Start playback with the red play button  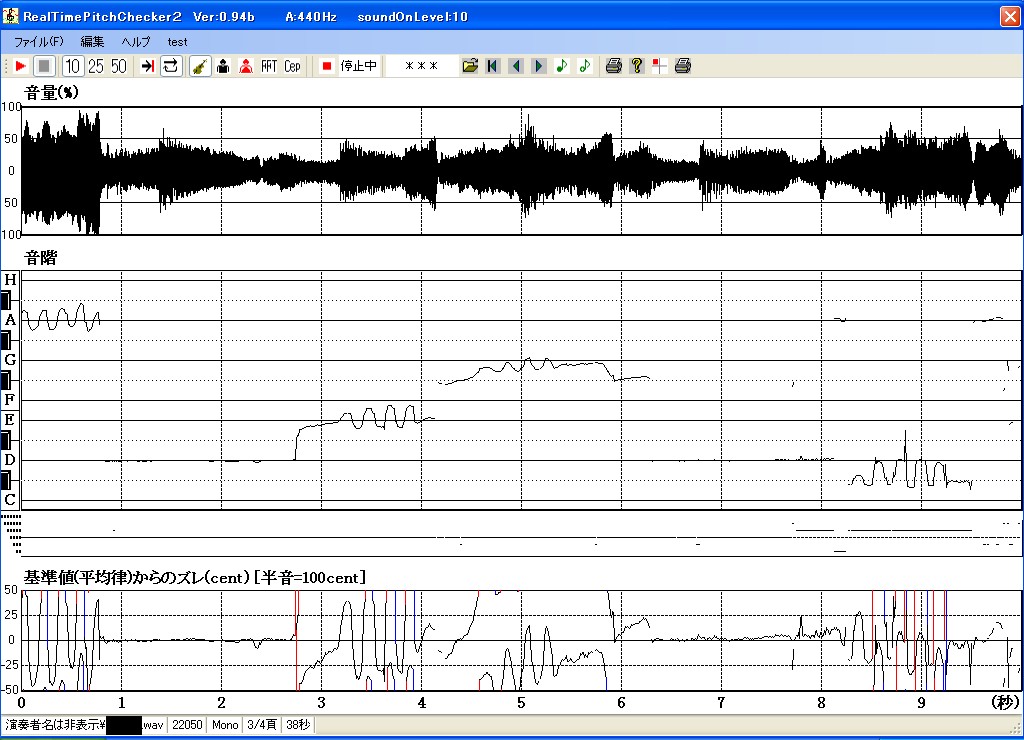coord(20,66)
